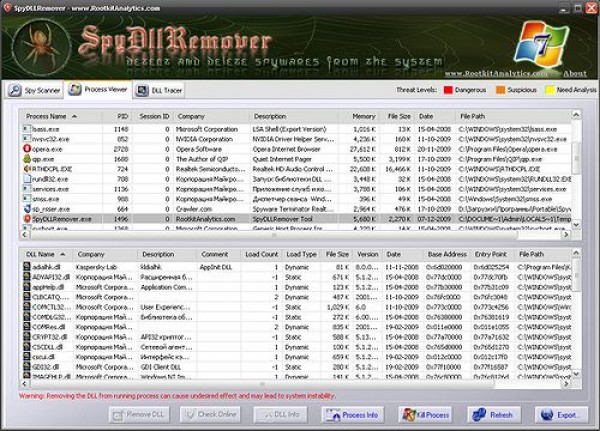The height and width of the screenshot is (431, 600).
Task: Click the Remove DLL button
Action: 139,415
